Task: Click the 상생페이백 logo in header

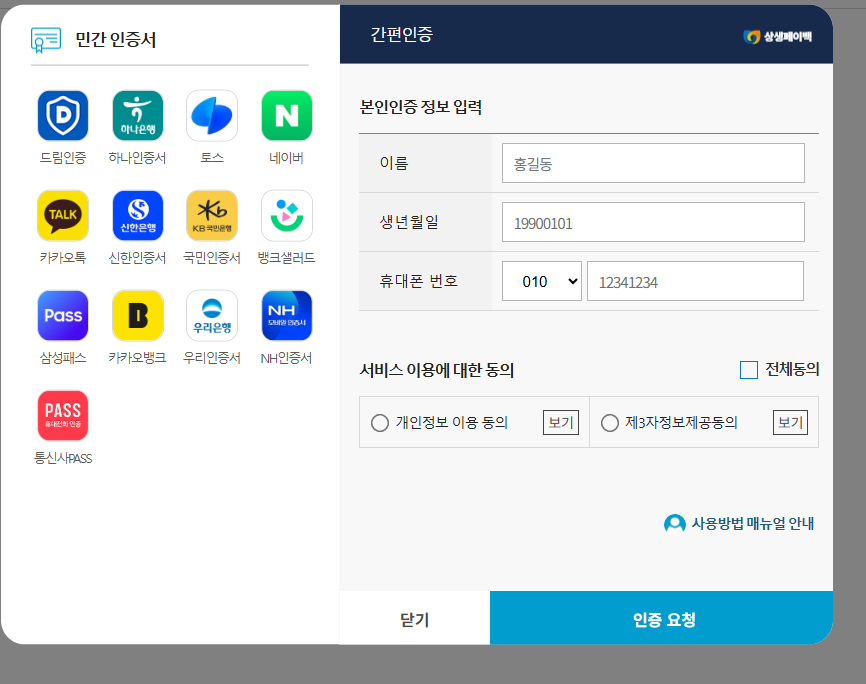Action: point(778,36)
